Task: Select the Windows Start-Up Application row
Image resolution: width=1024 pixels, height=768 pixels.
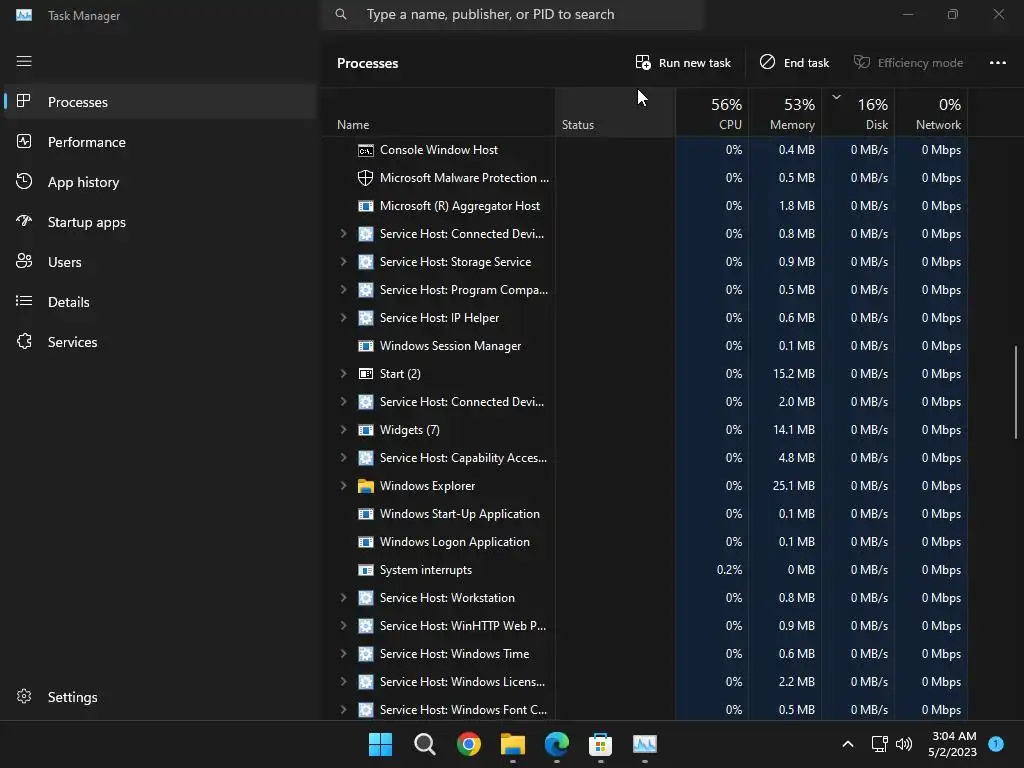Action: 645,514
